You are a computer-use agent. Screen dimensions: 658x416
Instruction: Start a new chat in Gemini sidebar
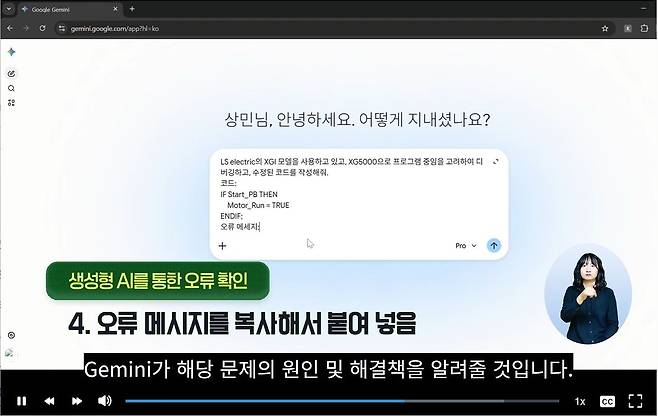pyautogui.click(x=11, y=74)
